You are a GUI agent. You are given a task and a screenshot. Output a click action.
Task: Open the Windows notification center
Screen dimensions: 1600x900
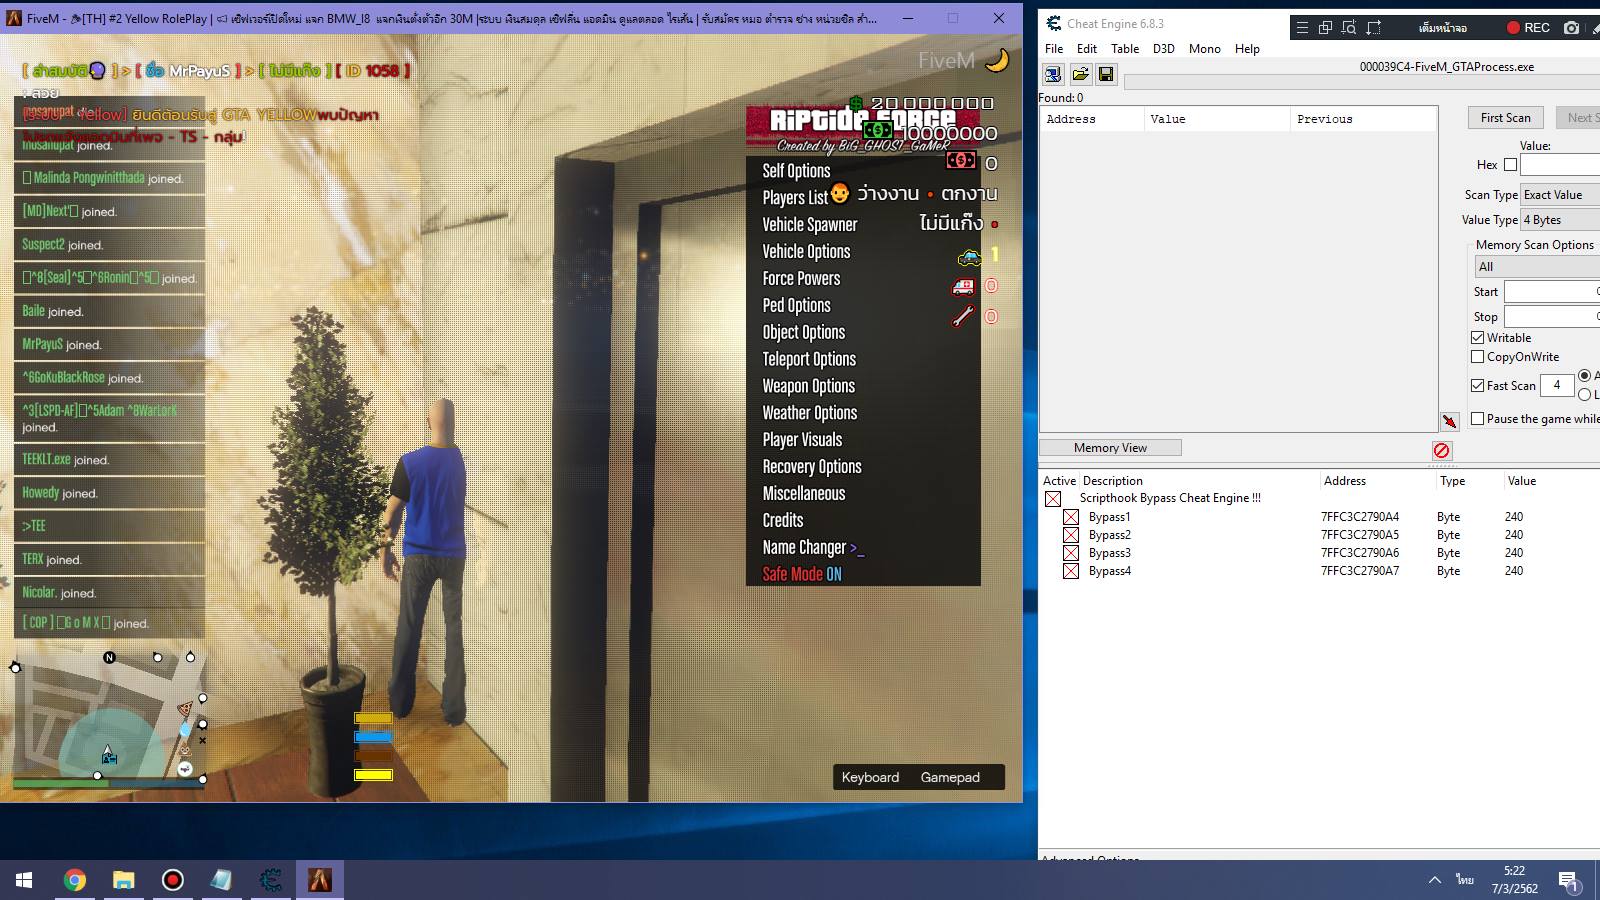point(1569,880)
